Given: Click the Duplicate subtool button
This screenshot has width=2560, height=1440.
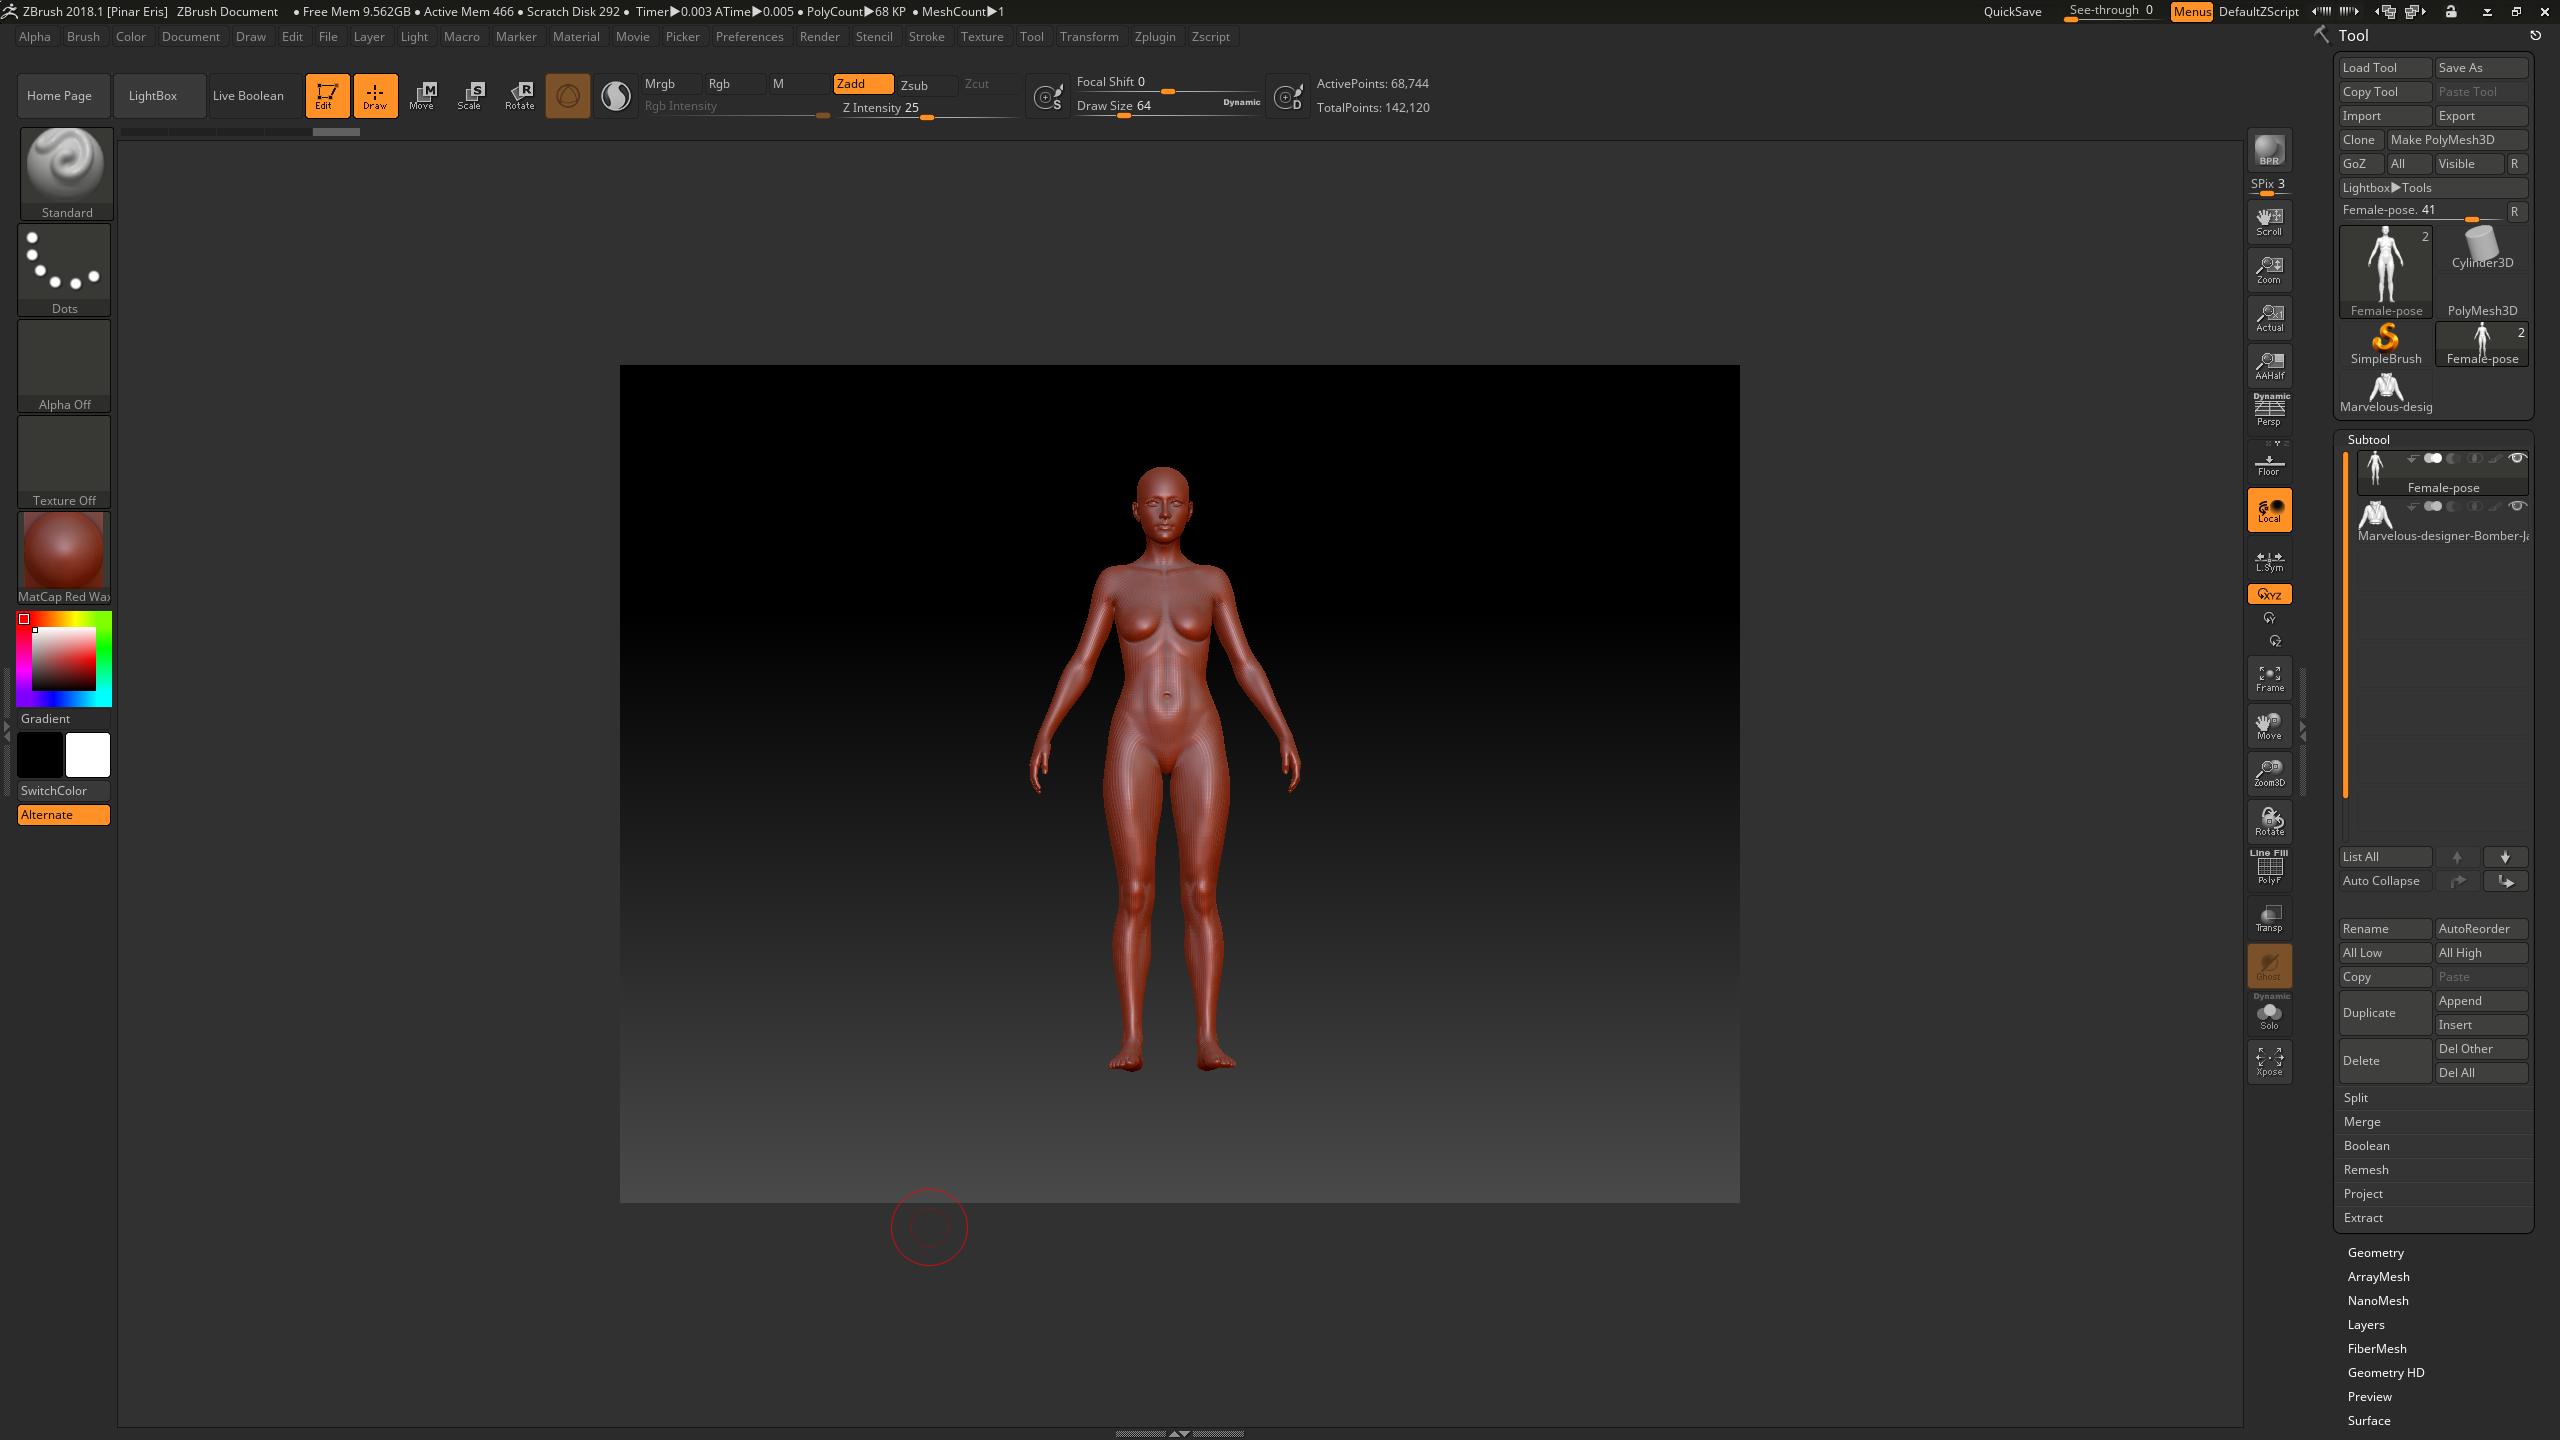Looking at the screenshot, I should click(x=2384, y=1013).
